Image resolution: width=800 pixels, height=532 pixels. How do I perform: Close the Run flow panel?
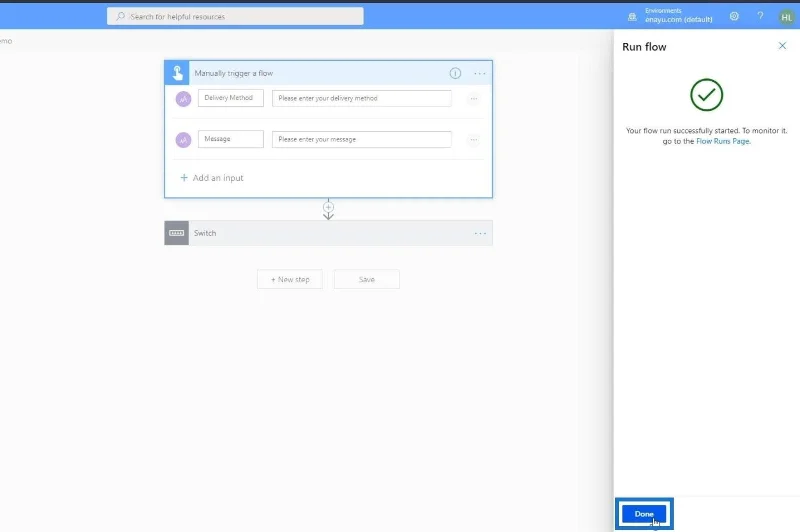click(x=782, y=46)
